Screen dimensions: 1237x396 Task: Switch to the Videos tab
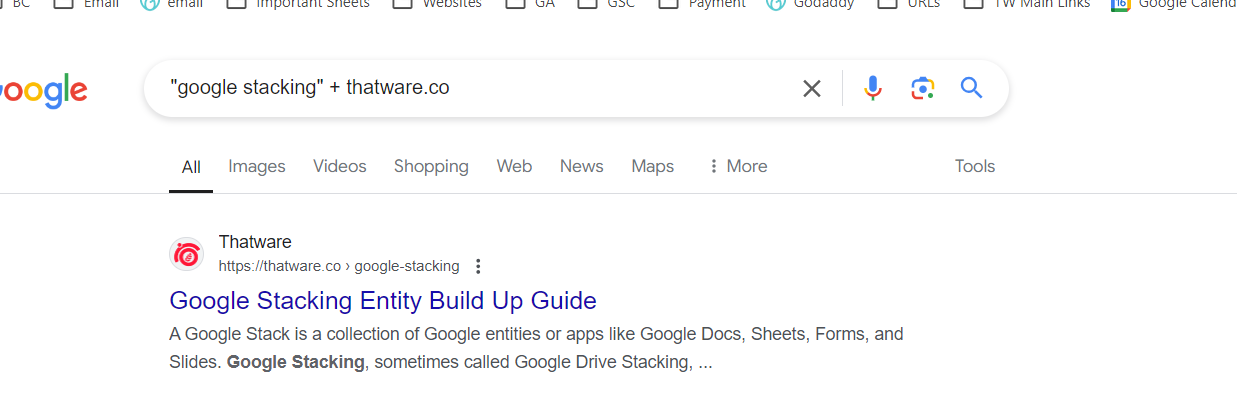340,166
